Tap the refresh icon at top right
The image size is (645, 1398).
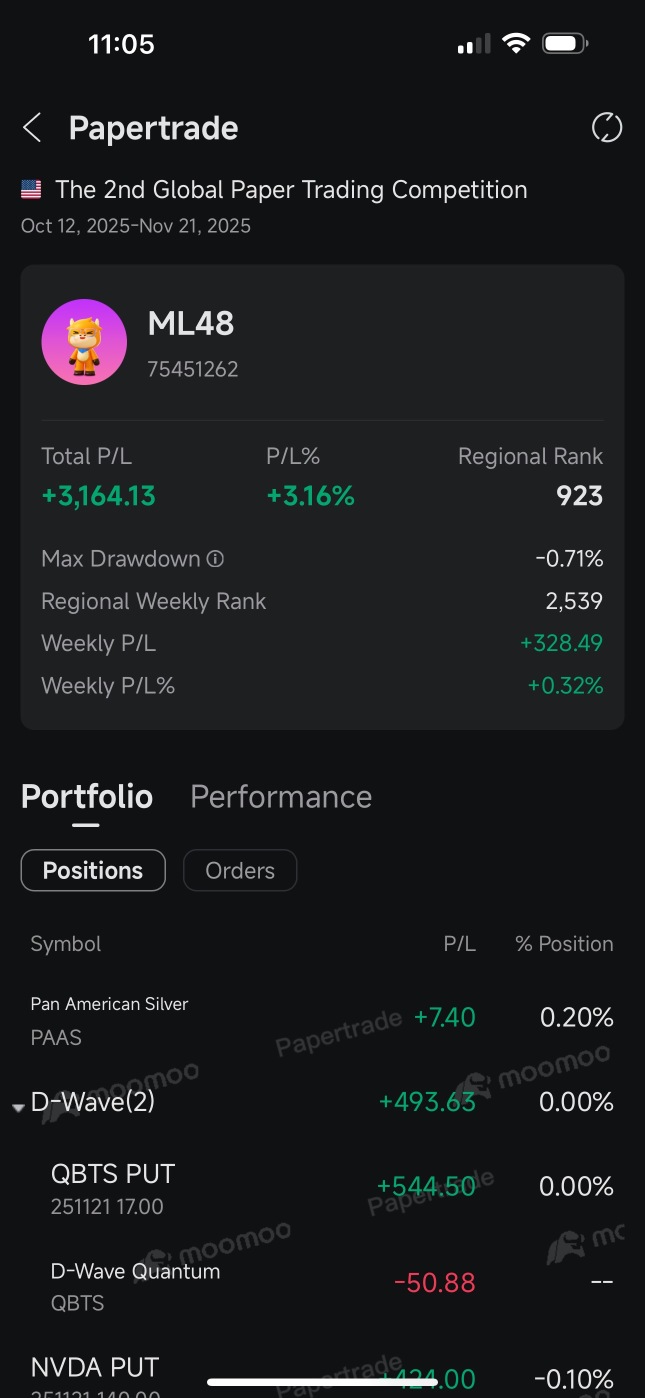point(607,128)
